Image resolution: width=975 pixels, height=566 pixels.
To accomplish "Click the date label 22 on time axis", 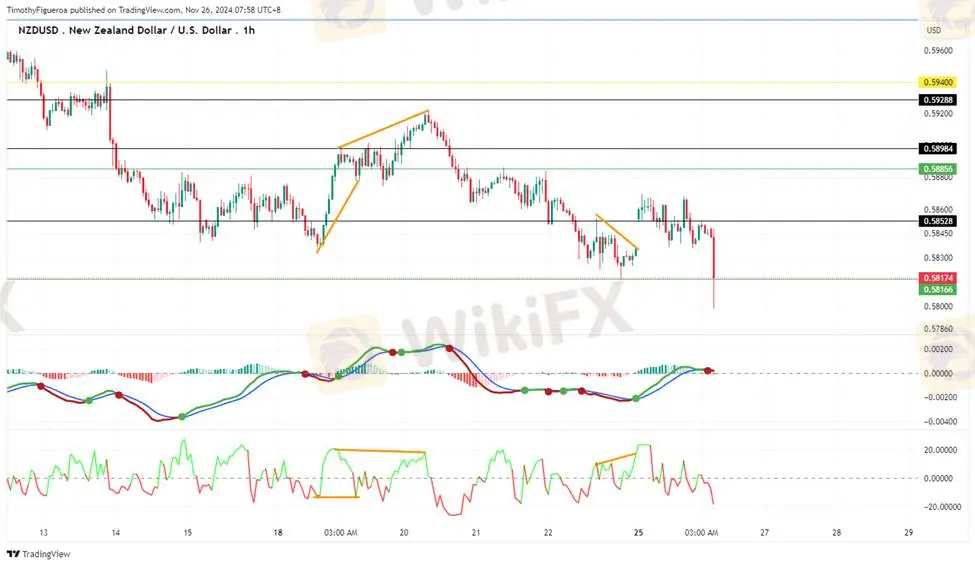I will pyautogui.click(x=548, y=532).
